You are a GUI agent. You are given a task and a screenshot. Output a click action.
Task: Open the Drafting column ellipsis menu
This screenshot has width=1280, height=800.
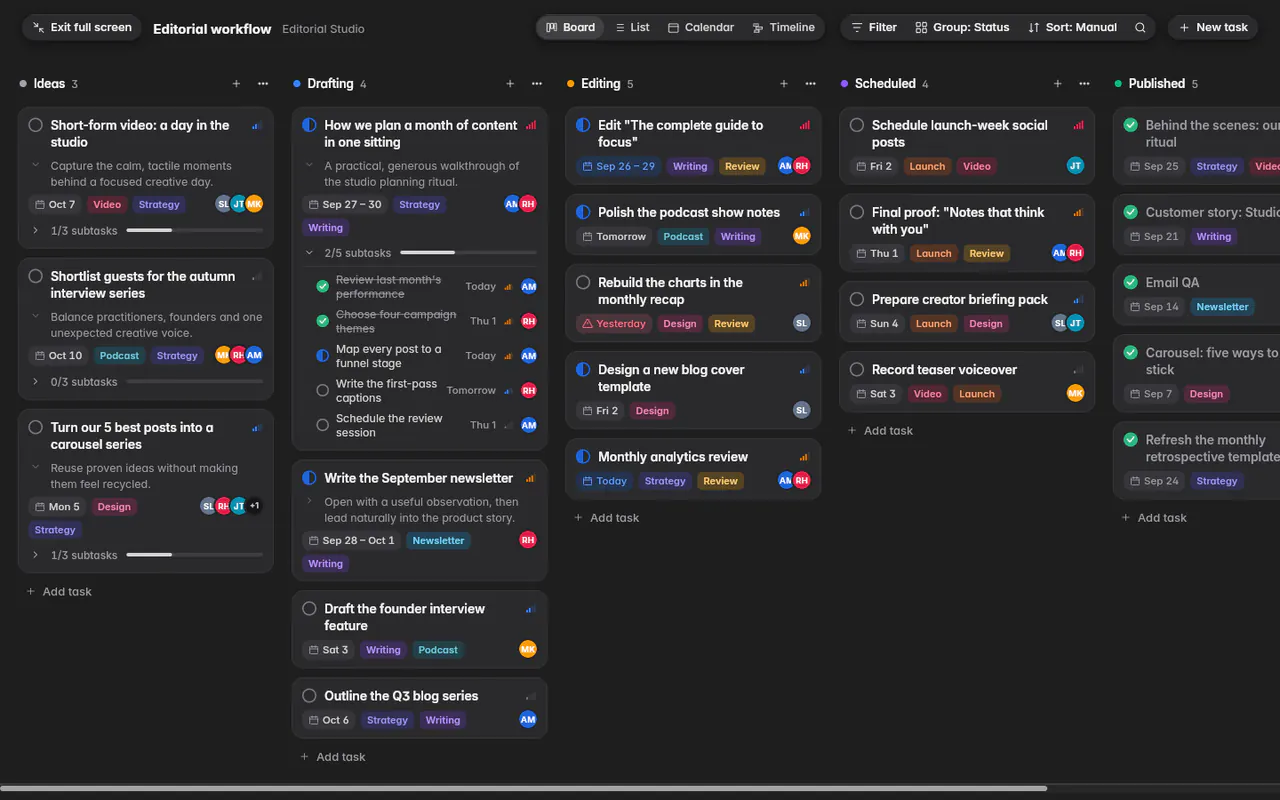537,84
